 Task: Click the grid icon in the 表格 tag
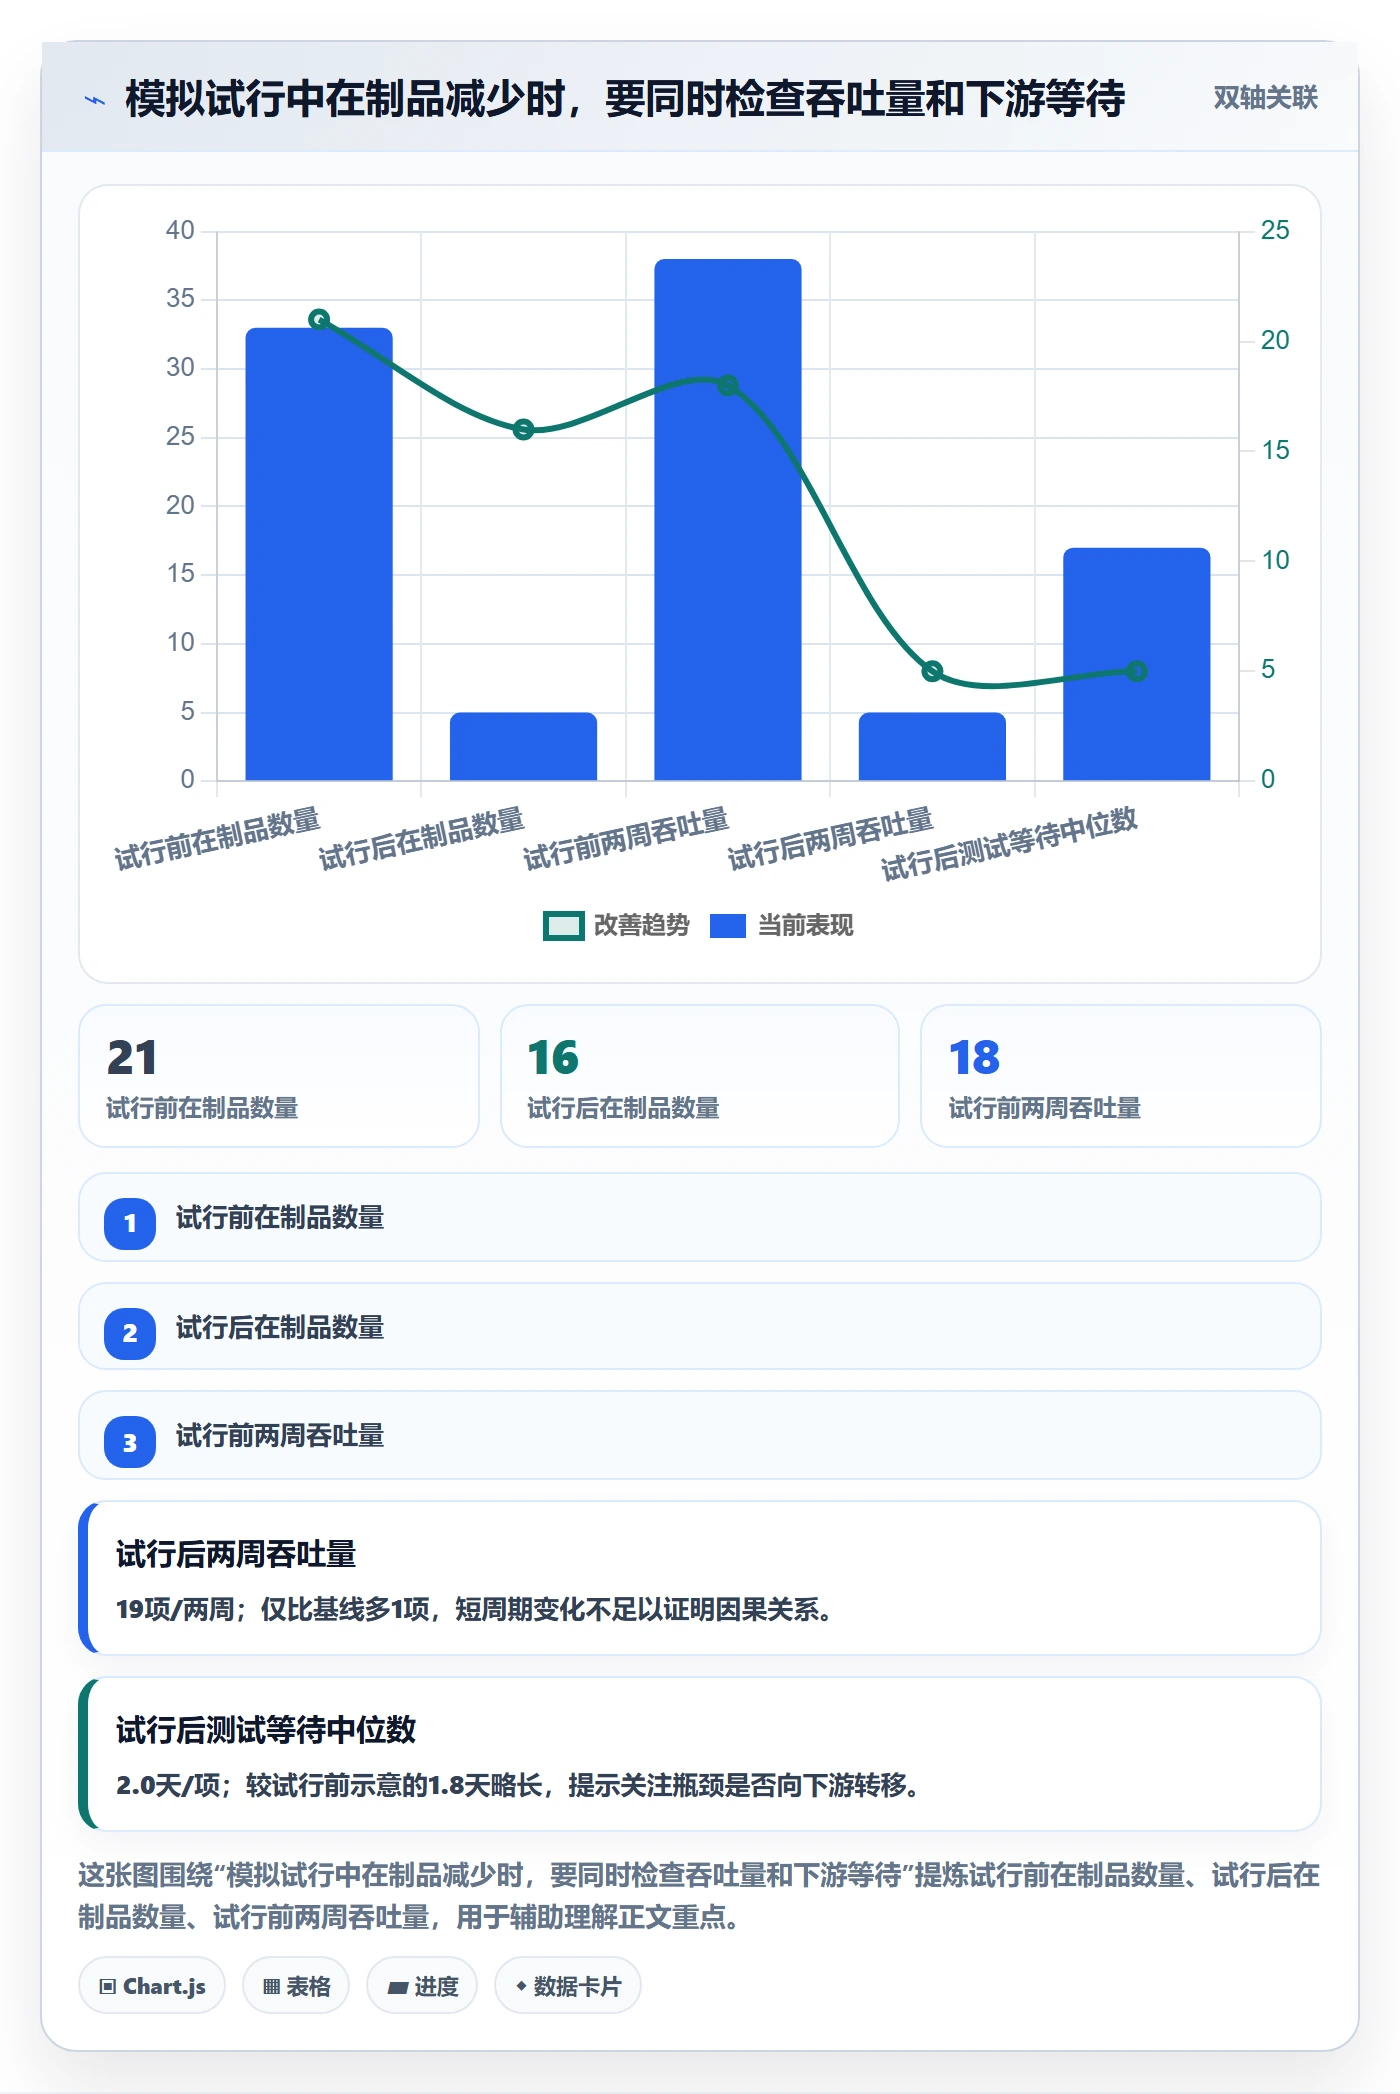(x=271, y=1987)
